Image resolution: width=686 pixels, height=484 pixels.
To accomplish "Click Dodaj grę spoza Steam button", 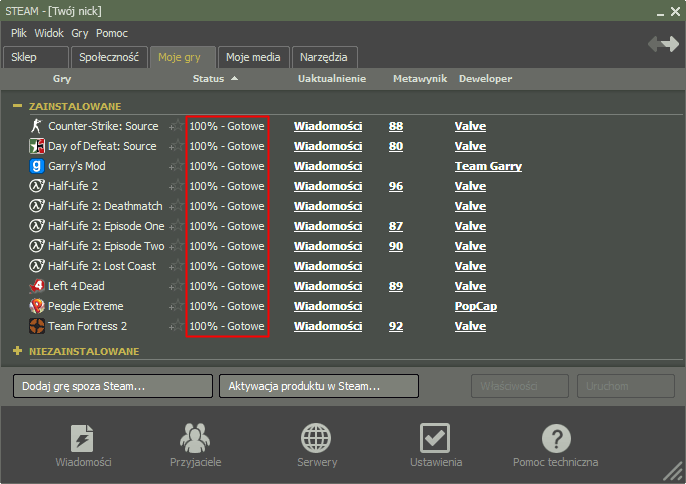I will click(x=113, y=386).
